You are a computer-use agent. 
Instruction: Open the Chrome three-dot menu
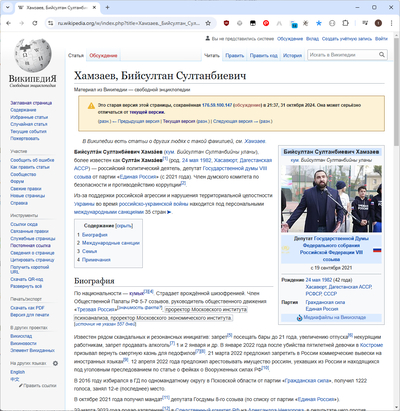point(390,23)
